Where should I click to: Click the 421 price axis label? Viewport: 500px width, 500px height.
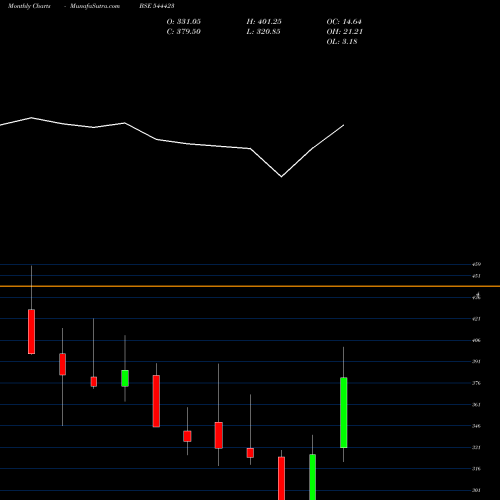click(477, 319)
